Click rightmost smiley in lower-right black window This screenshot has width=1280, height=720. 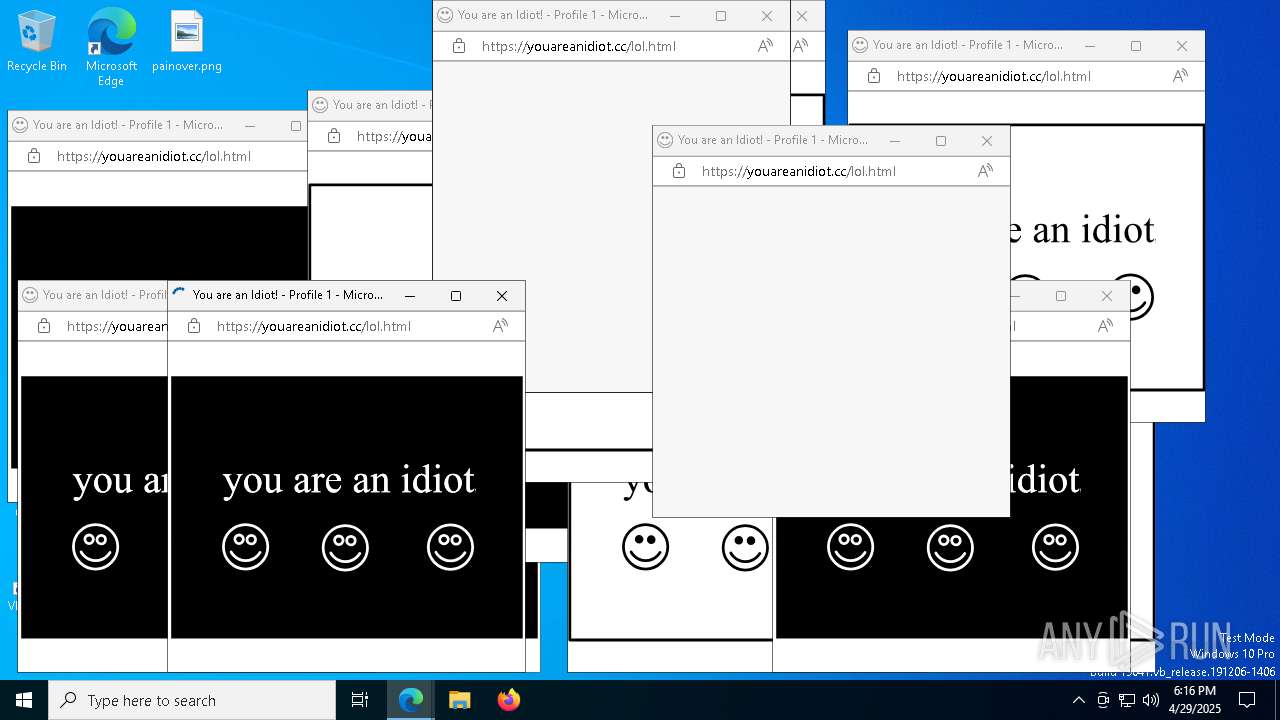click(x=1055, y=547)
